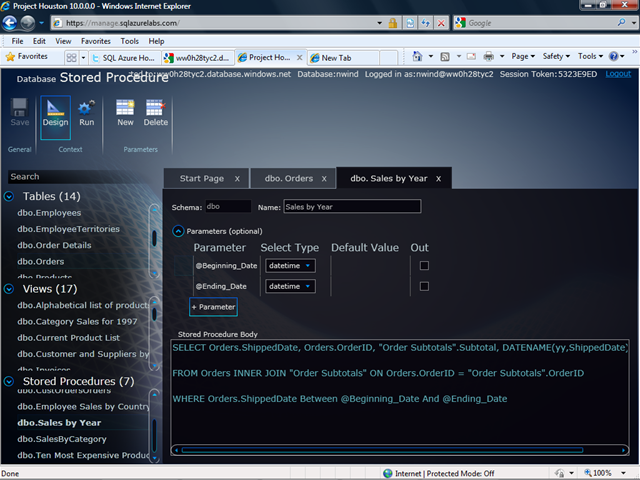The height and width of the screenshot is (480, 640).
Task: Open the Help menu
Action: click(156, 41)
